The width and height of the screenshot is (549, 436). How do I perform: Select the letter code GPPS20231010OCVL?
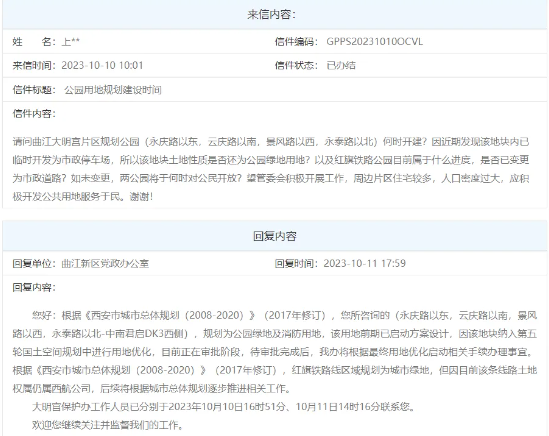(374, 42)
